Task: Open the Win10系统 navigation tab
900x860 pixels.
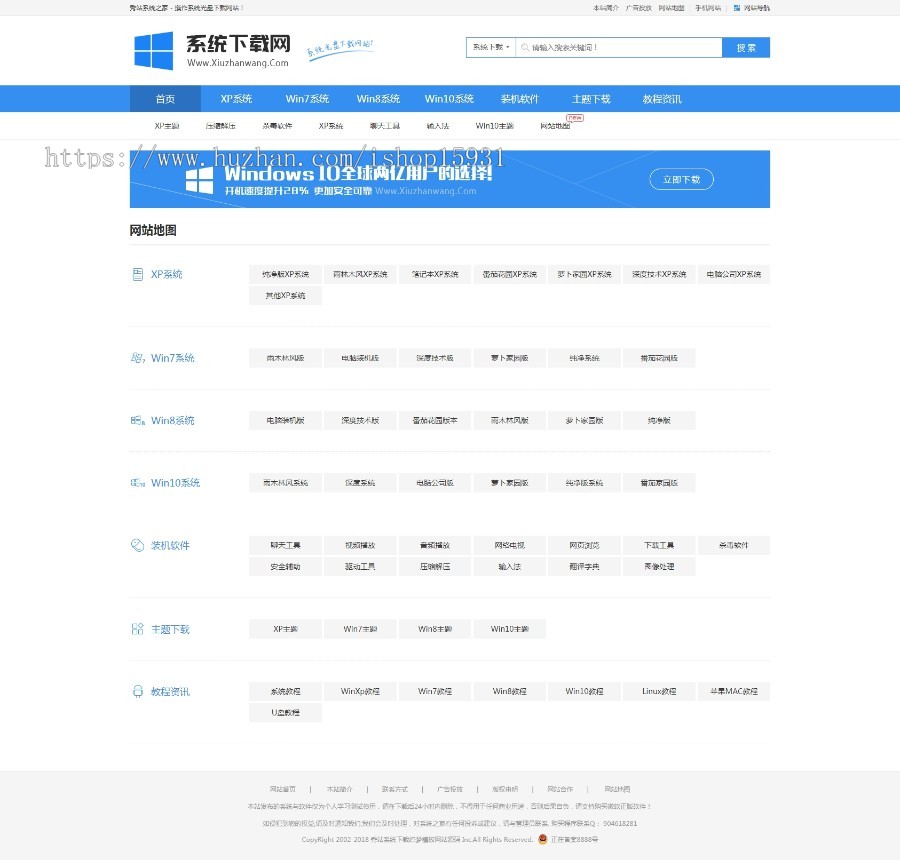Action: click(449, 99)
